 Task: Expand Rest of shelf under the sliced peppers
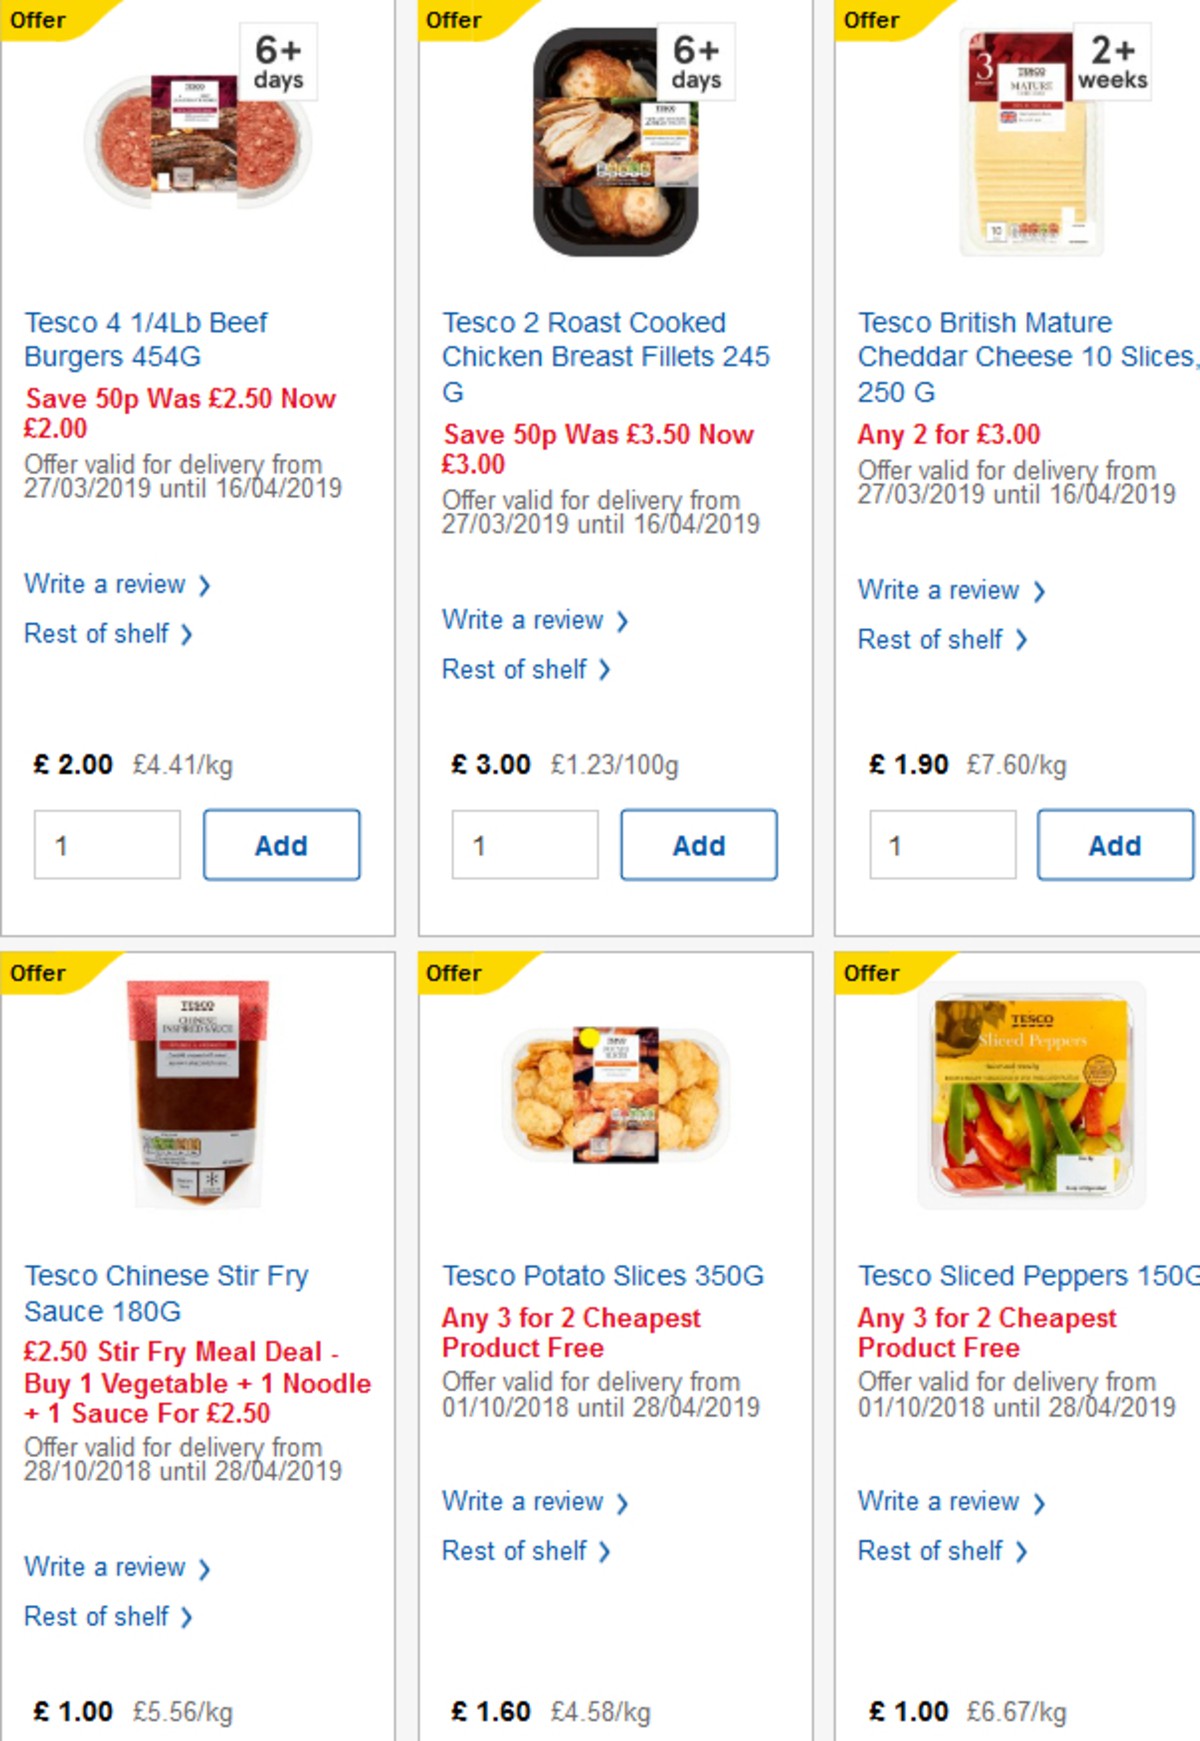929,1551
